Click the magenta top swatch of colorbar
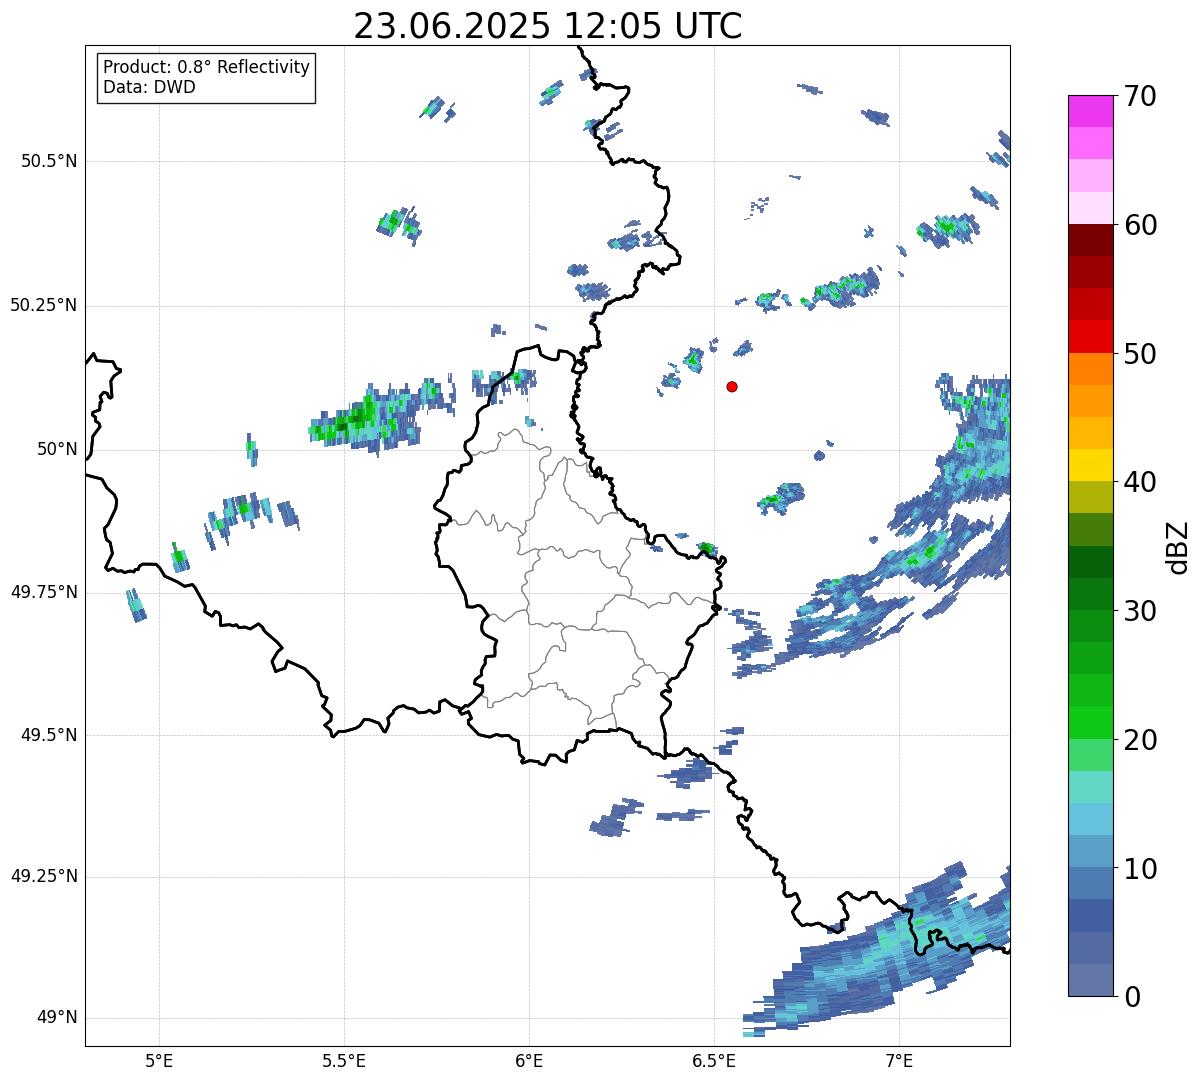The image size is (1202, 1081). (x=1090, y=111)
